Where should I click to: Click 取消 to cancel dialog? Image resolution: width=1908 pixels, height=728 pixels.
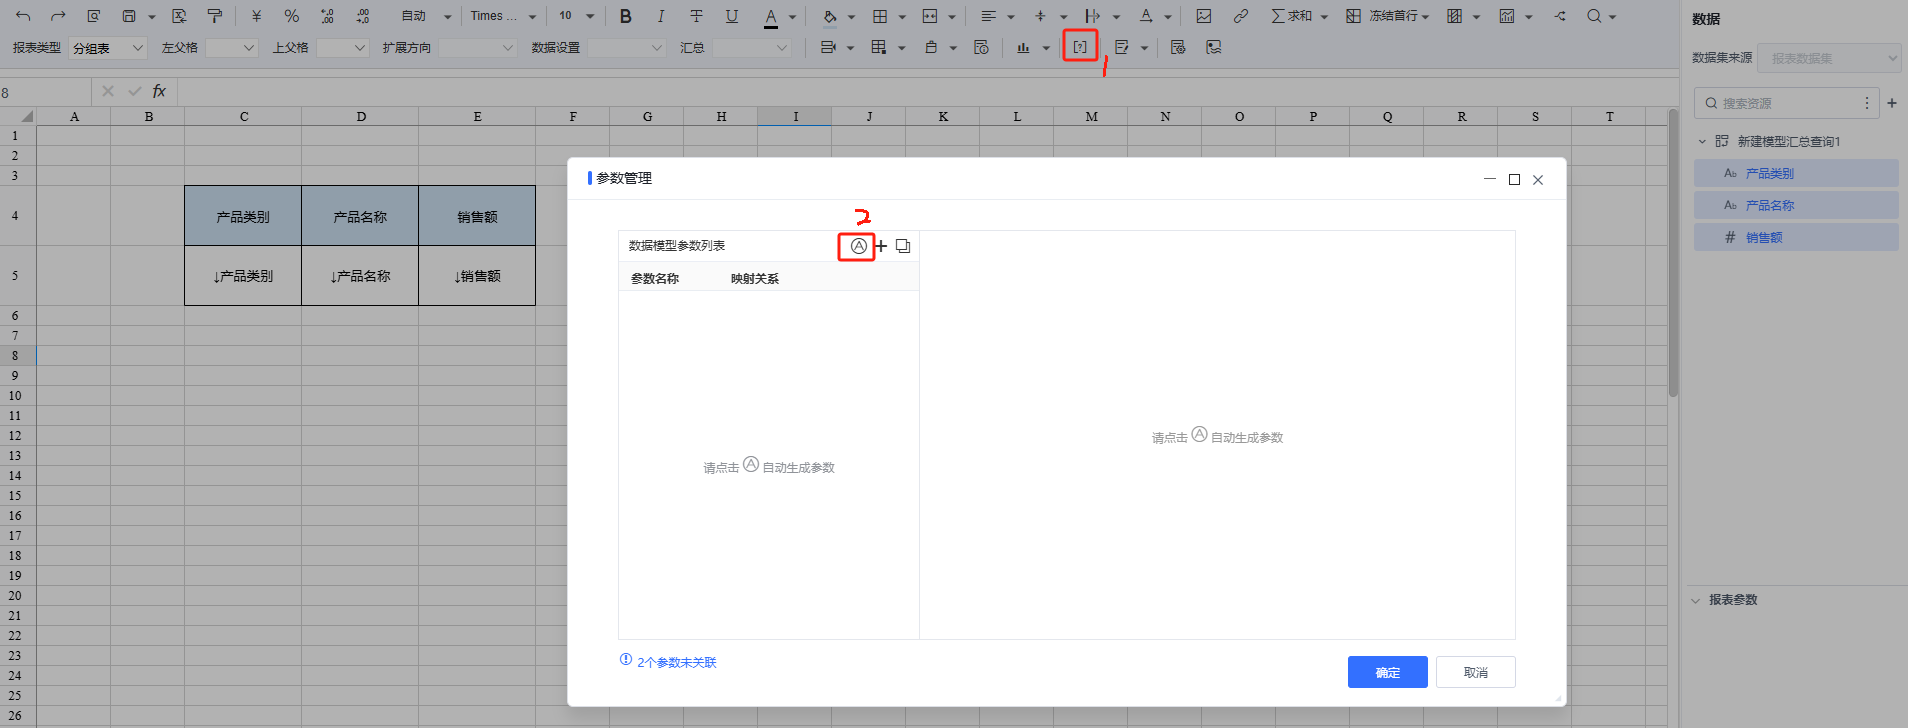1475,672
